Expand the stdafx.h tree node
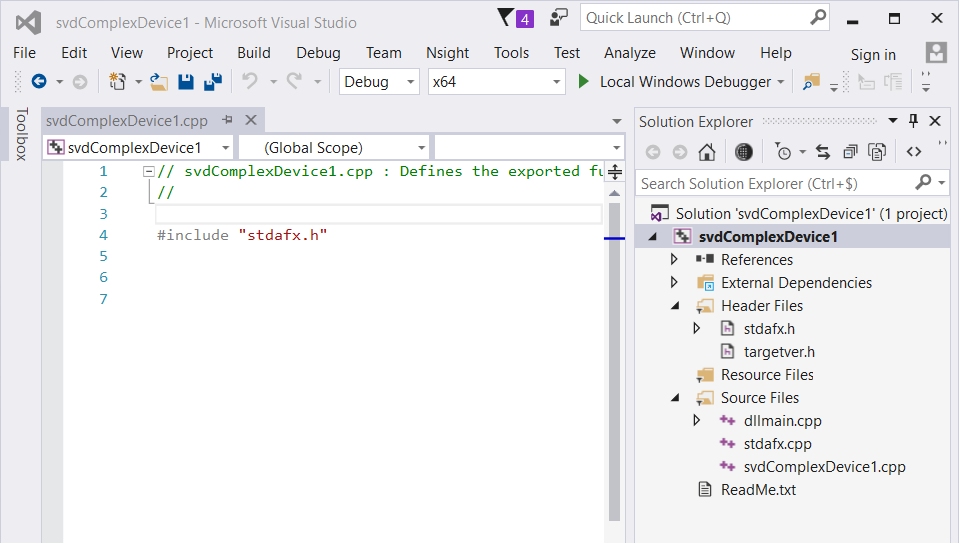The height and width of the screenshot is (543, 959). click(697, 328)
